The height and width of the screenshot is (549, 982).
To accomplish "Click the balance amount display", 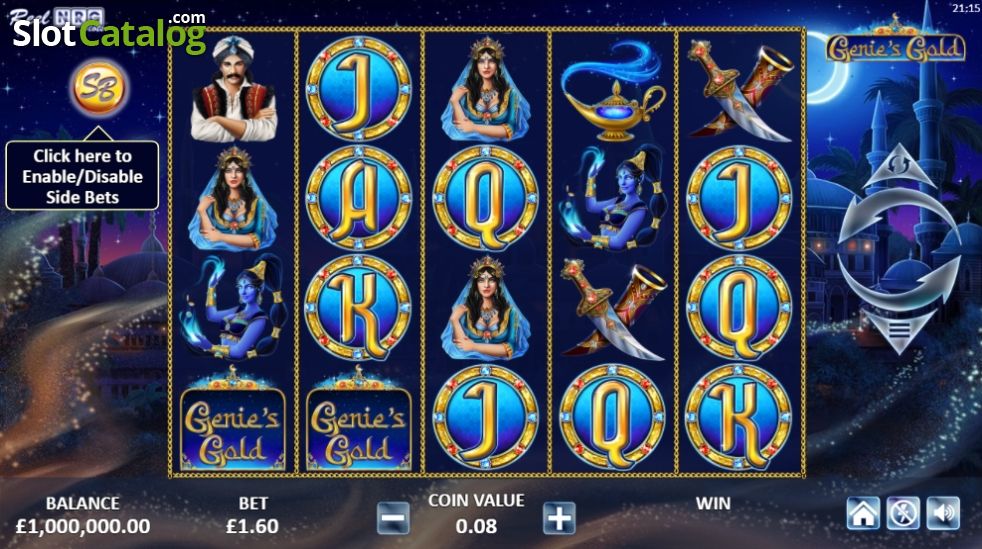I will click(83, 526).
